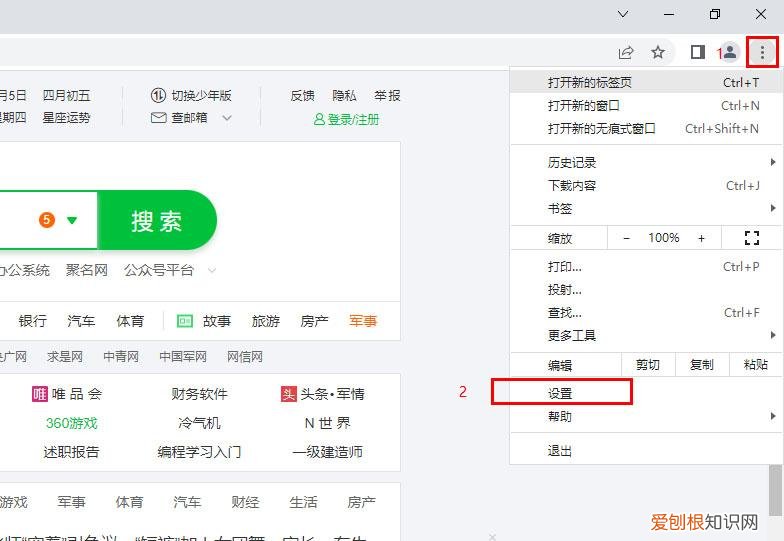Screen dimensions: 784x541
Task: Click 公众号平台 link
Action: (159, 270)
